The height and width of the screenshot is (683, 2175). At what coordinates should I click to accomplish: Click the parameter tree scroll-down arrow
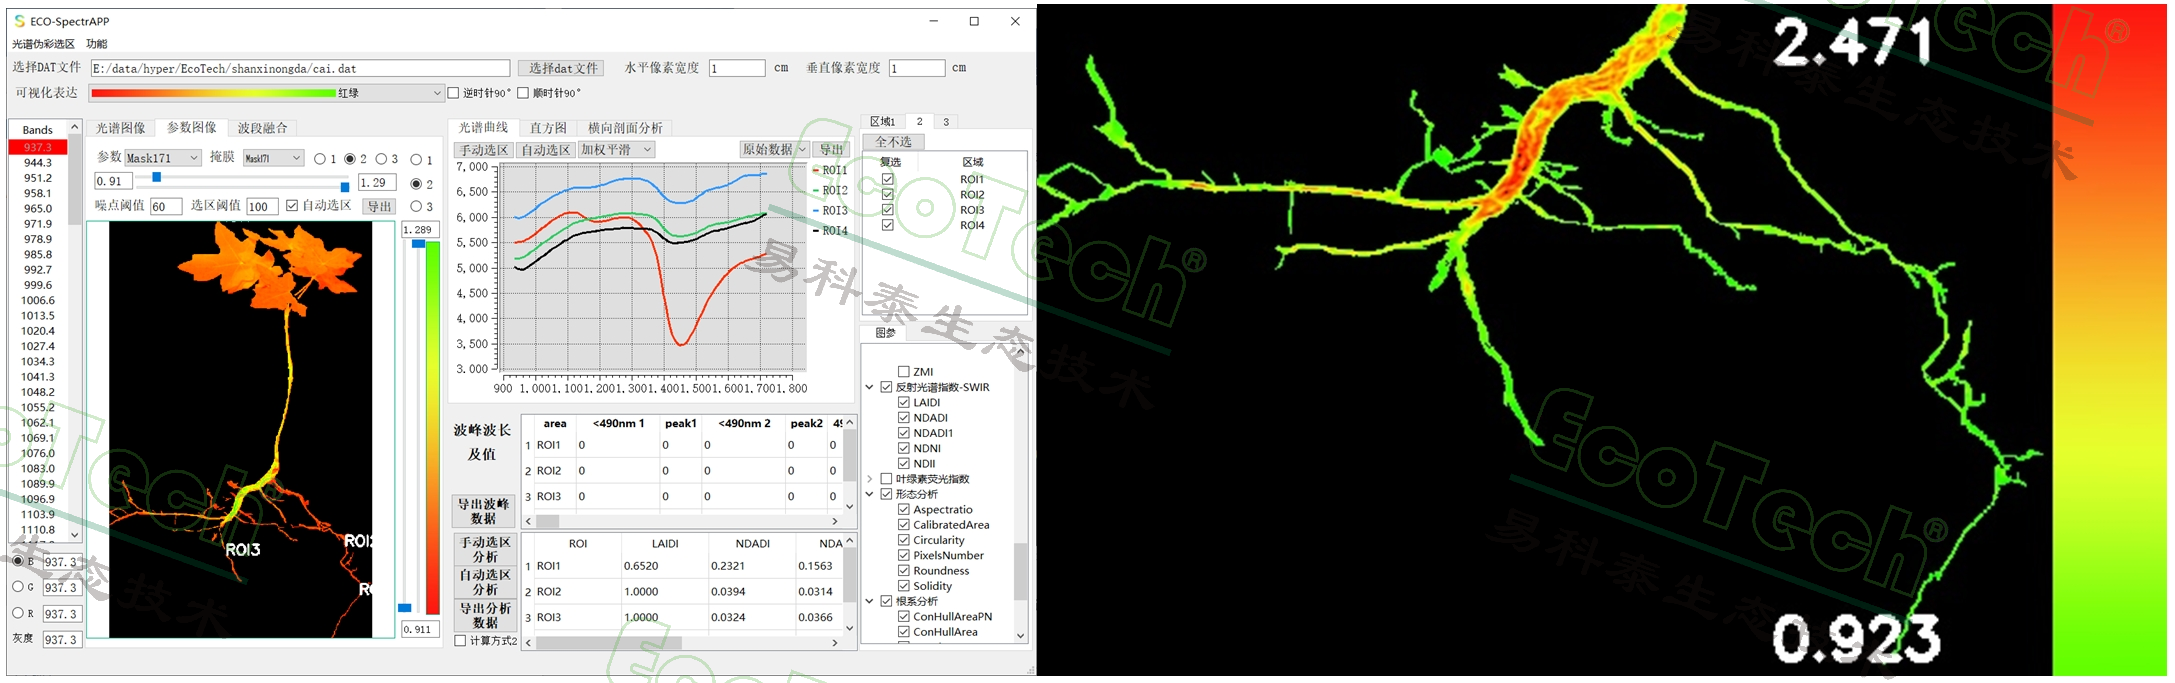coord(1021,635)
